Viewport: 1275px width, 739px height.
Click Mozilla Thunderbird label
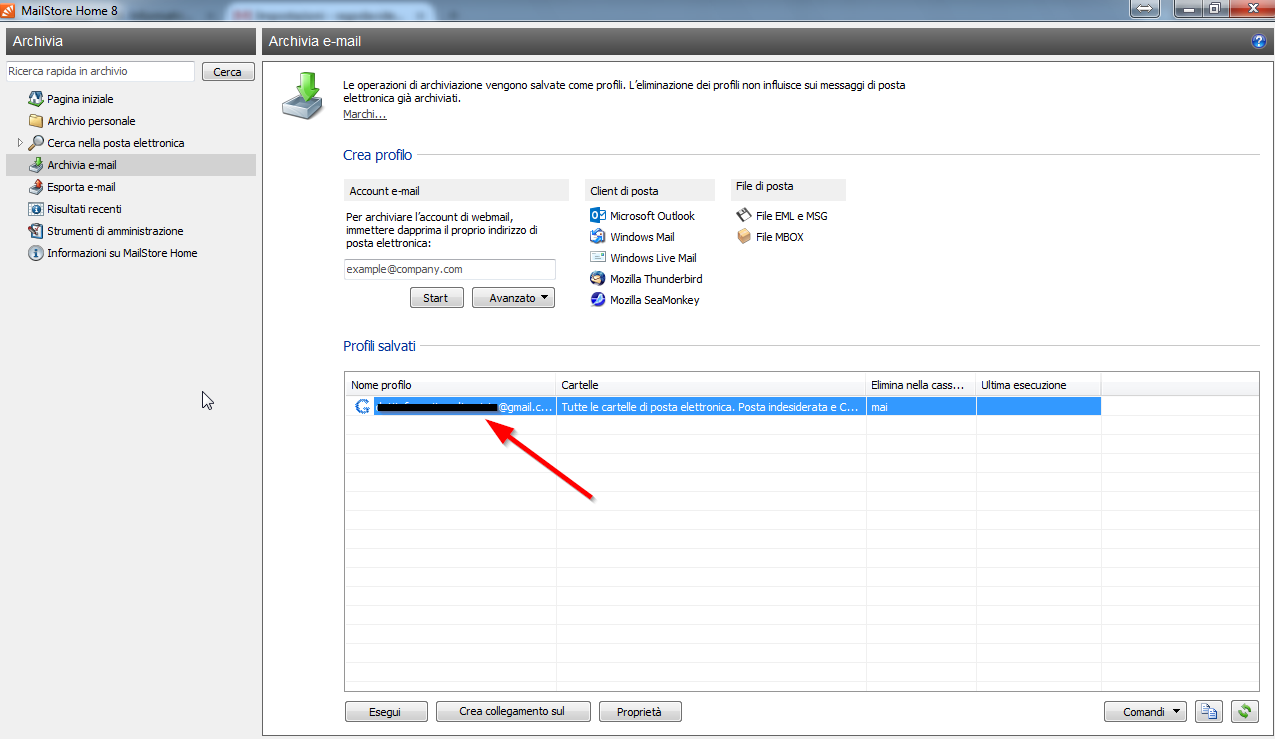click(656, 279)
